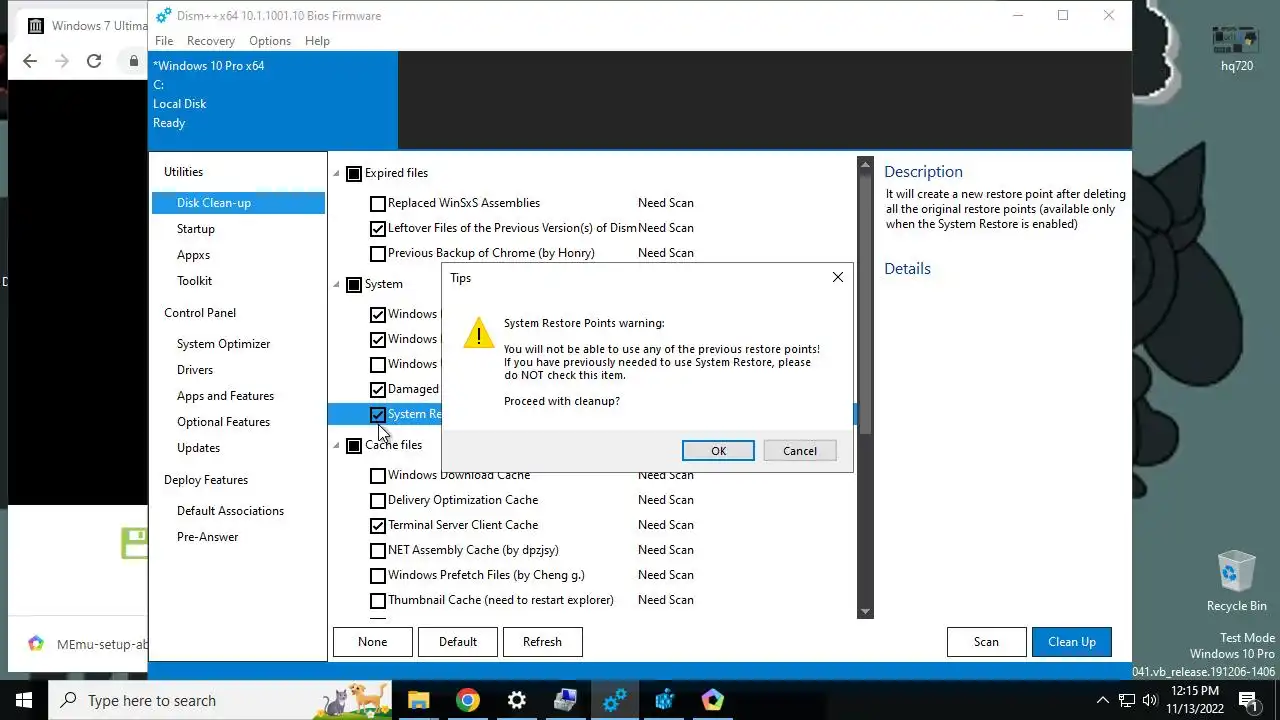Toggle Replaced WinSxS Assemblies checkbox

tap(378, 203)
